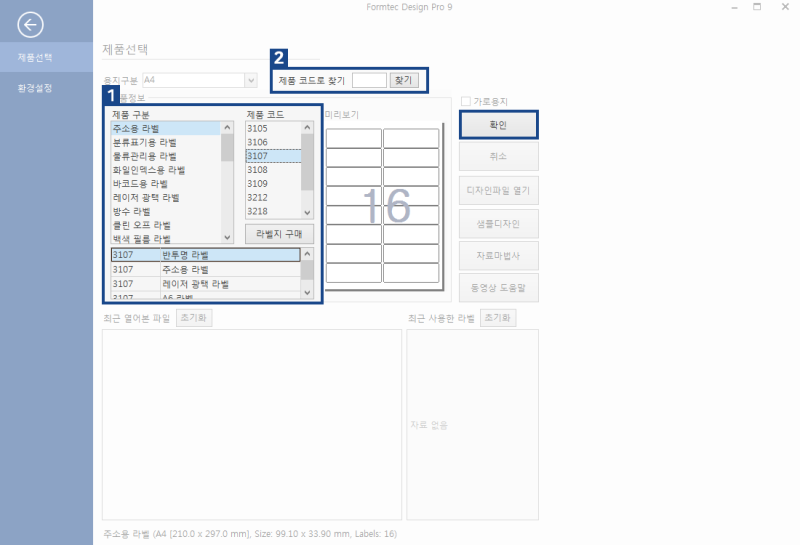
Task: Select 방수 라벨 category
Action: click(166, 211)
